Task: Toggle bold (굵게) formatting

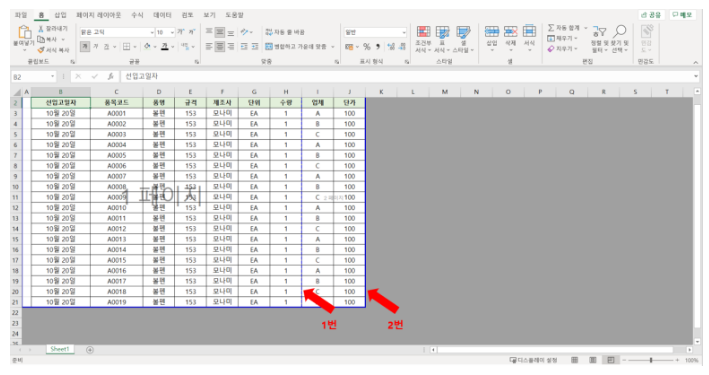Action: tap(85, 46)
